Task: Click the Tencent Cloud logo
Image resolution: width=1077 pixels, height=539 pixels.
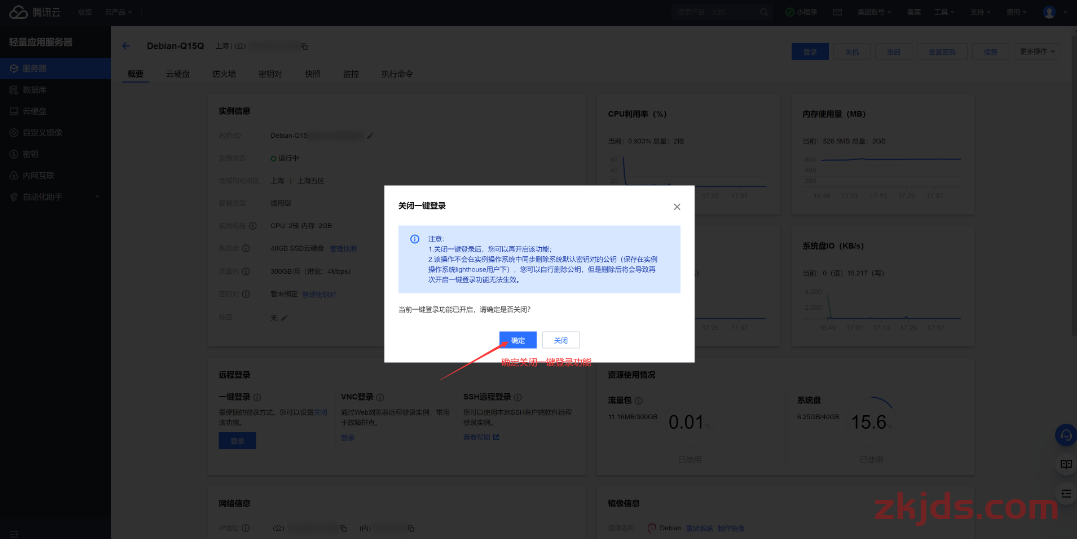Action: point(35,12)
